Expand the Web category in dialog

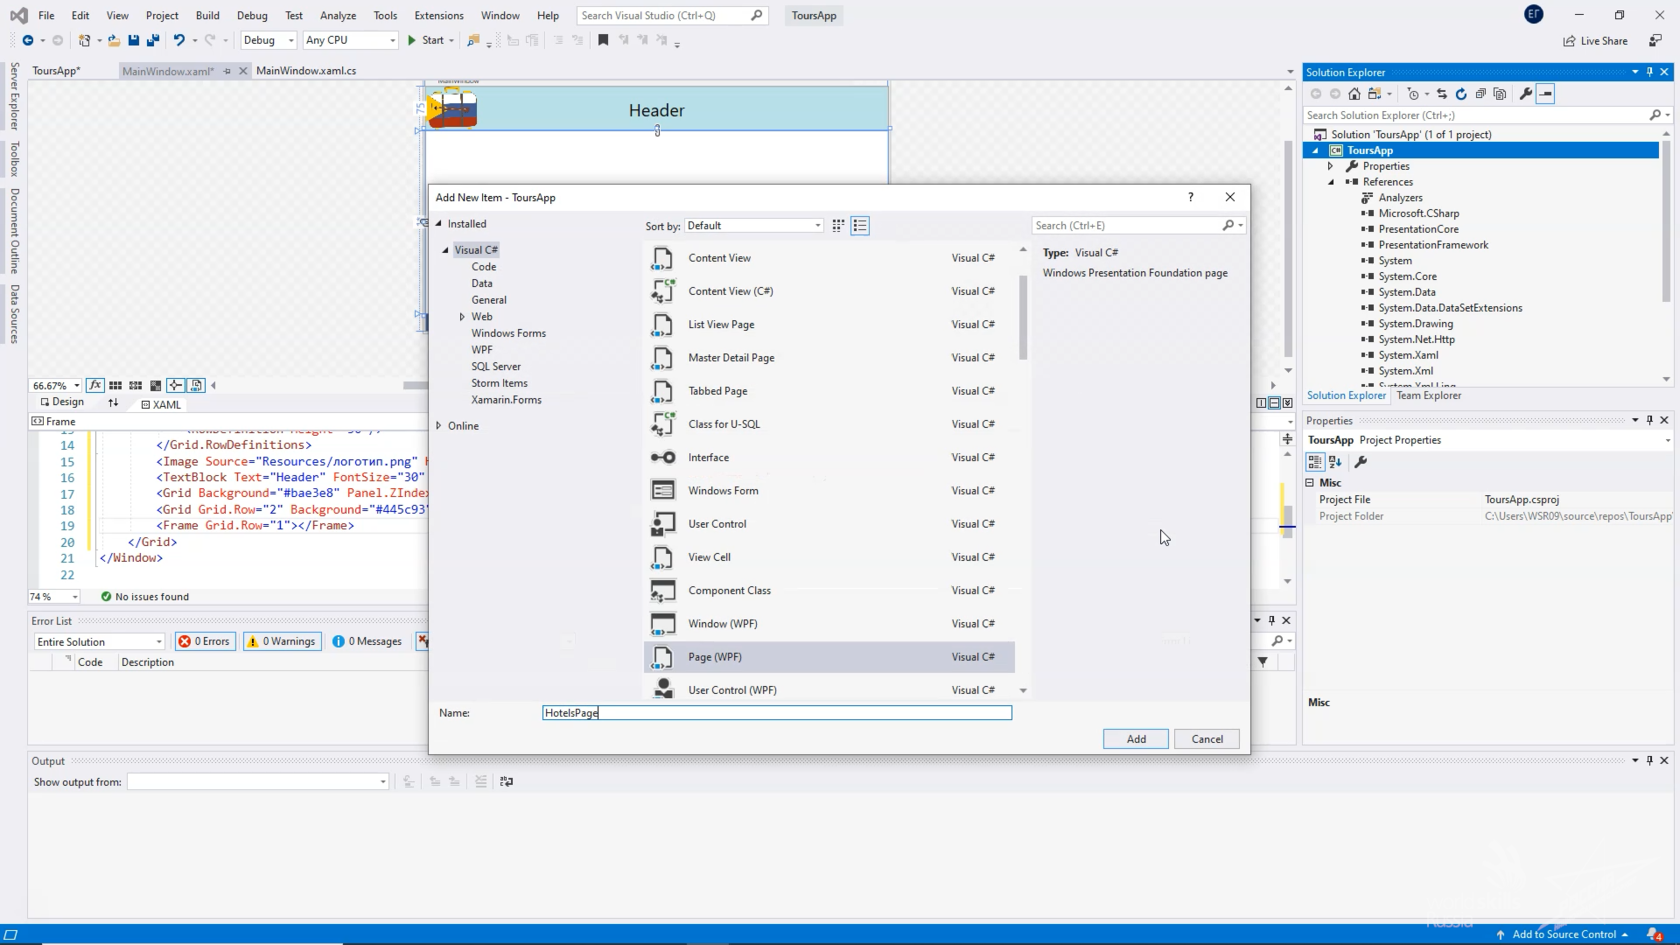point(462,317)
